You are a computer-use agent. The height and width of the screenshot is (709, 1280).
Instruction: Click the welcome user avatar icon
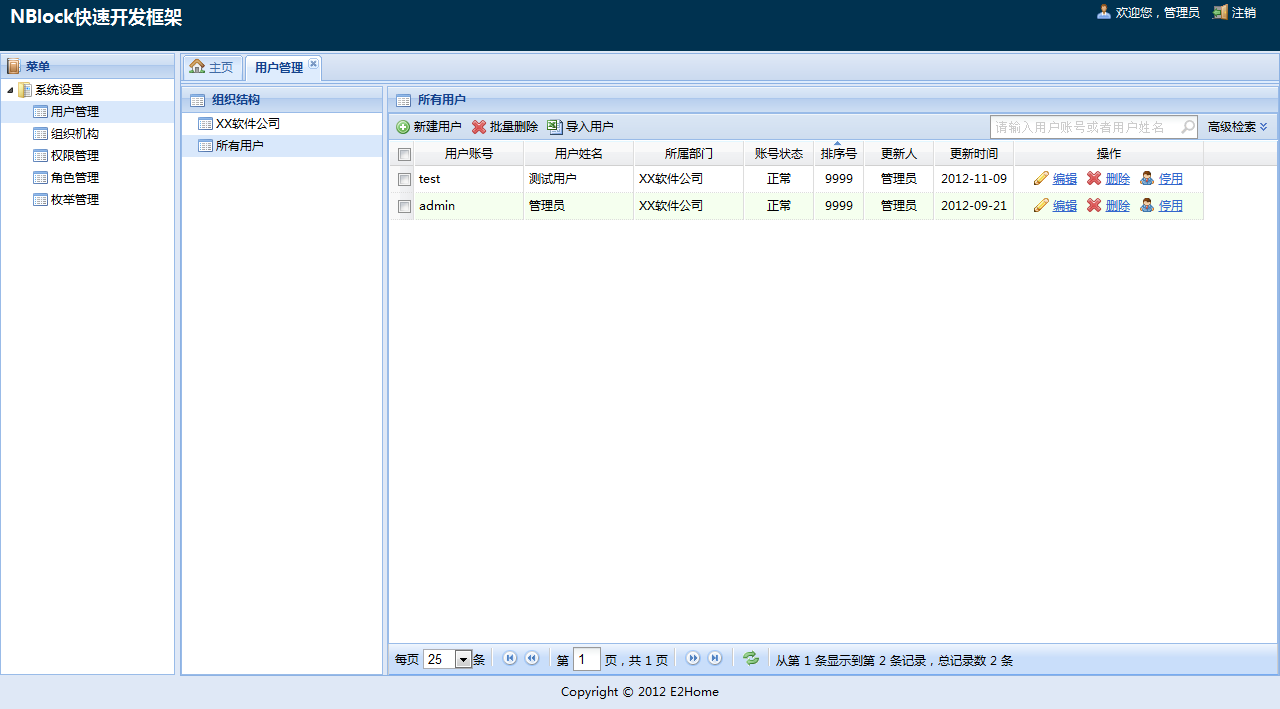pyautogui.click(x=1104, y=12)
